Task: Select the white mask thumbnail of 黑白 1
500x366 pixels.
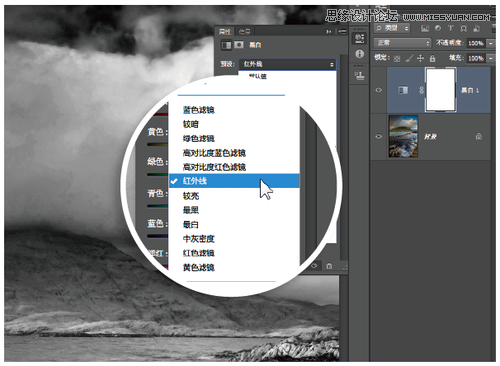Action: (x=441, y=90)
